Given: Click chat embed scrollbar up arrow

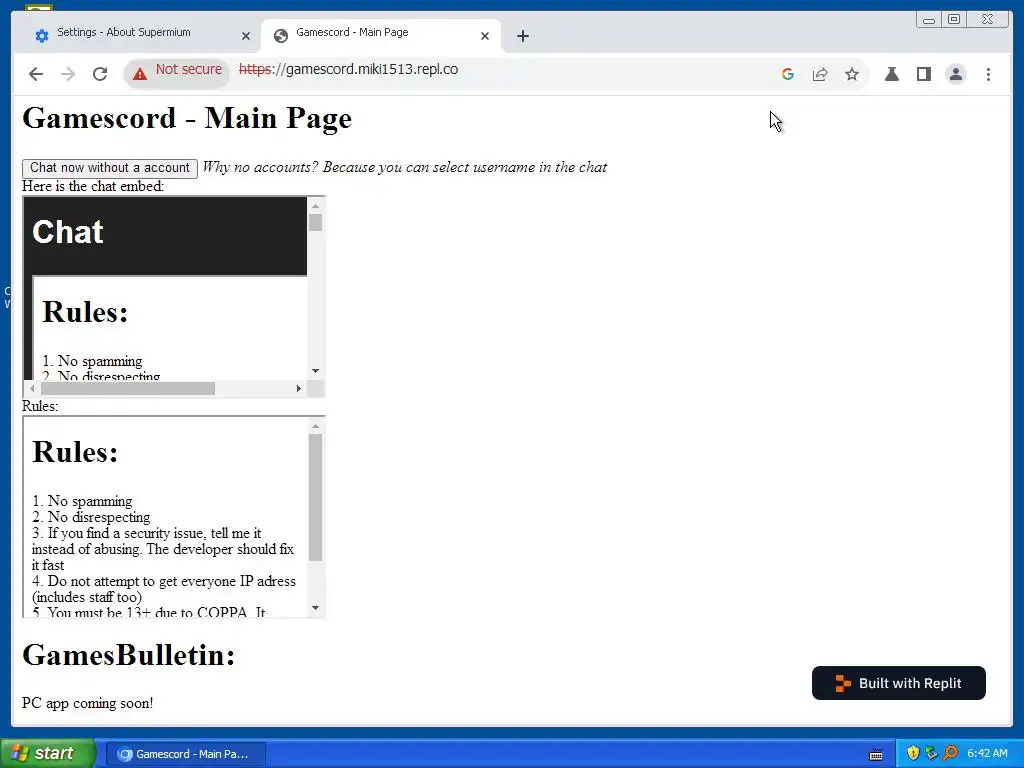Looking at the screenshot, I should [315, 206].
